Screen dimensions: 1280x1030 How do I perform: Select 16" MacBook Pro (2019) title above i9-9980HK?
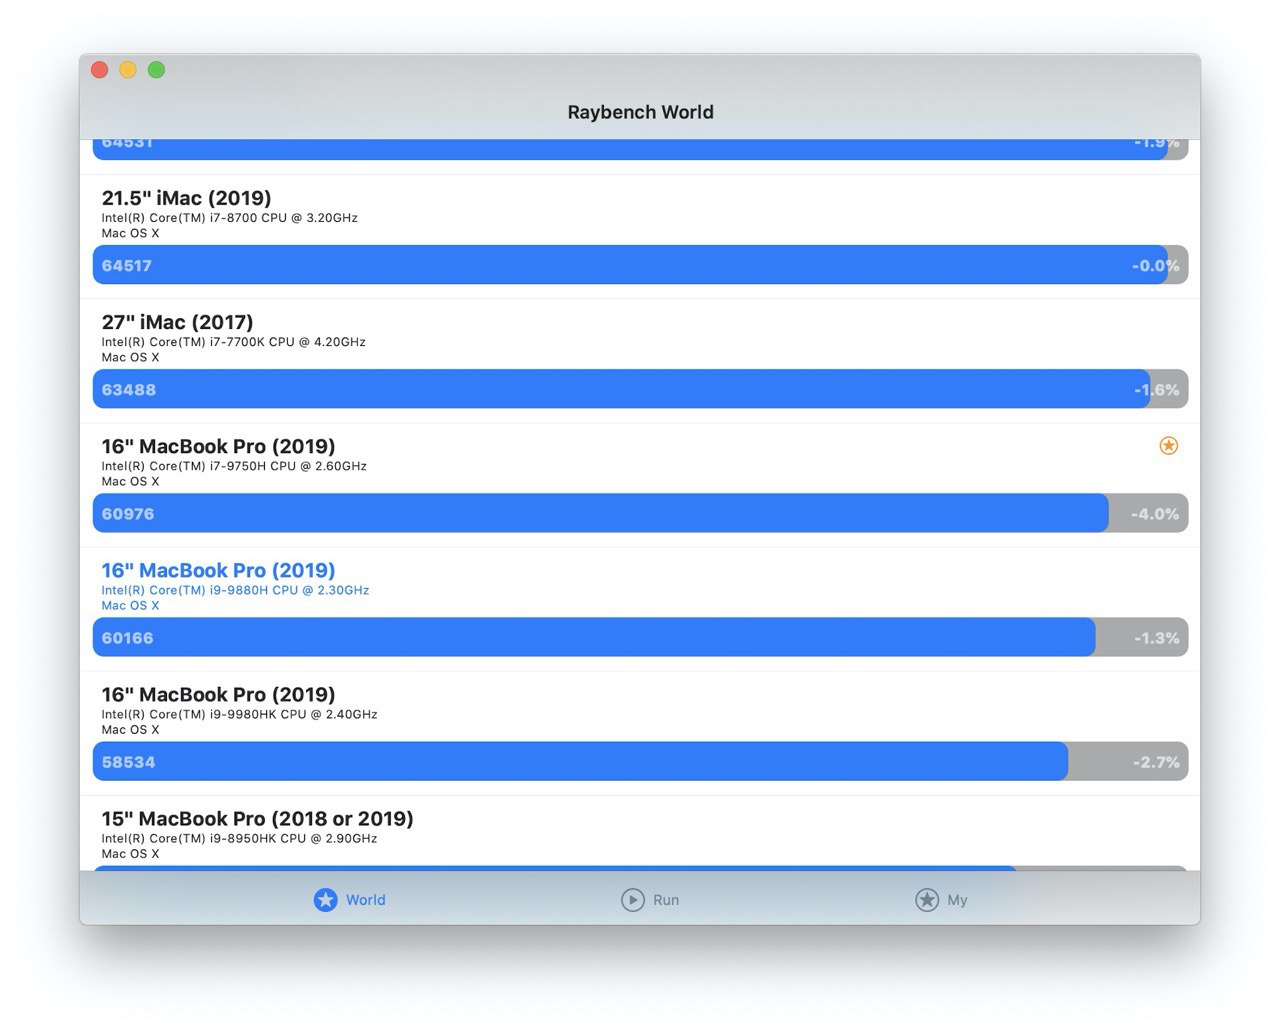pyautogui.click(x=218, y=694)
